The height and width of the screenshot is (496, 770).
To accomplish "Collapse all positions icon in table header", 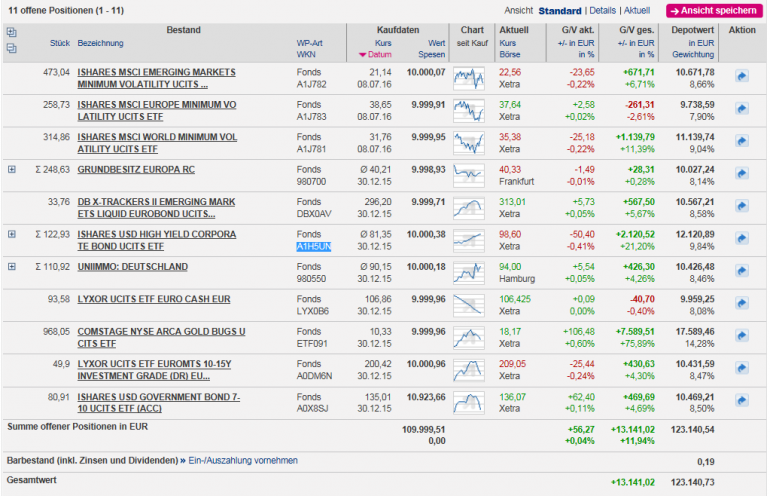I will [x=11, y=47].
